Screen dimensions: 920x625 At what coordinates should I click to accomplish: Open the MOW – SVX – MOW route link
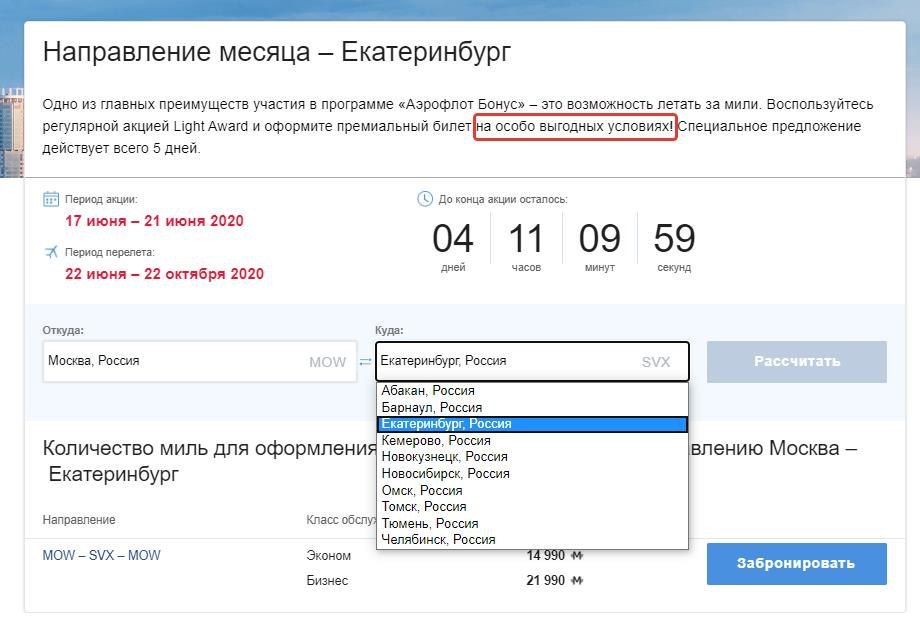point(102,555)
